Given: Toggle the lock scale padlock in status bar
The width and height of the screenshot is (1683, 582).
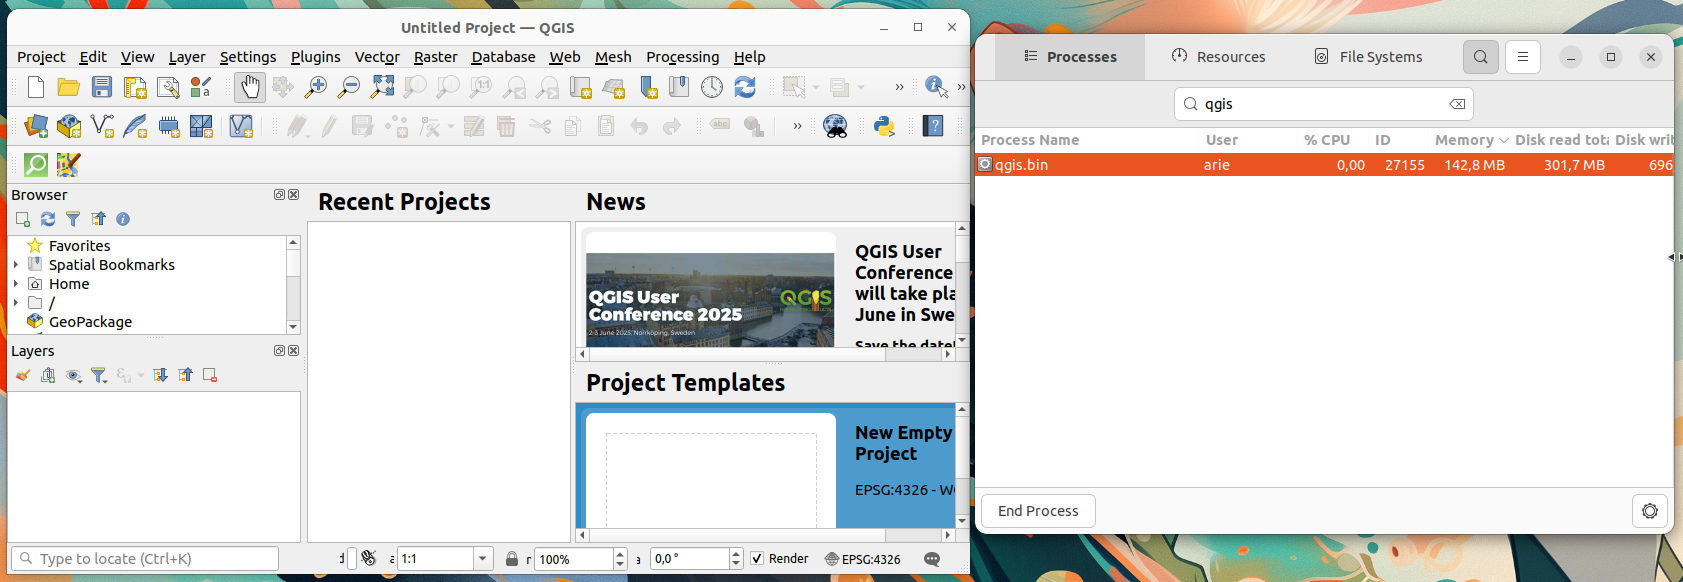Looking at the screenshot, I should (512, 559).
